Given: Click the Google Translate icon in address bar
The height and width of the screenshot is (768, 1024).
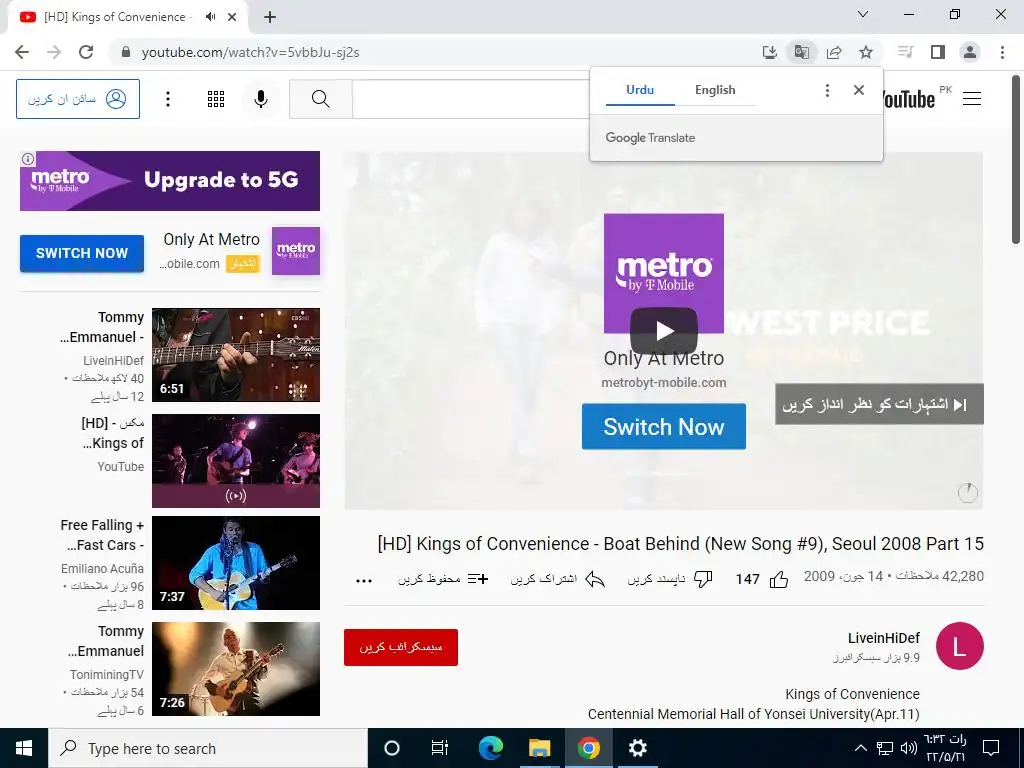Looking at the screenshot, I should [x=801, y=52].
